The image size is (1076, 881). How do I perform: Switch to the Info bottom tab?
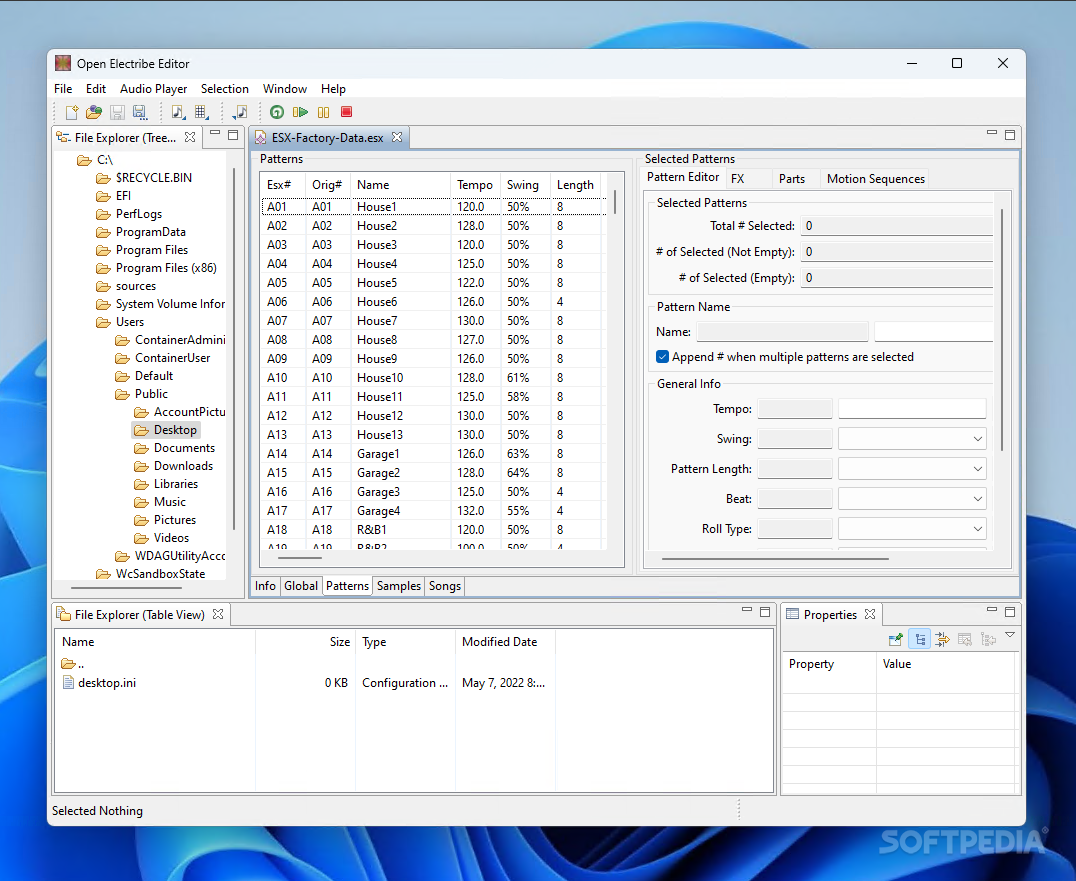pyautogui.click(x=265, y=586)
